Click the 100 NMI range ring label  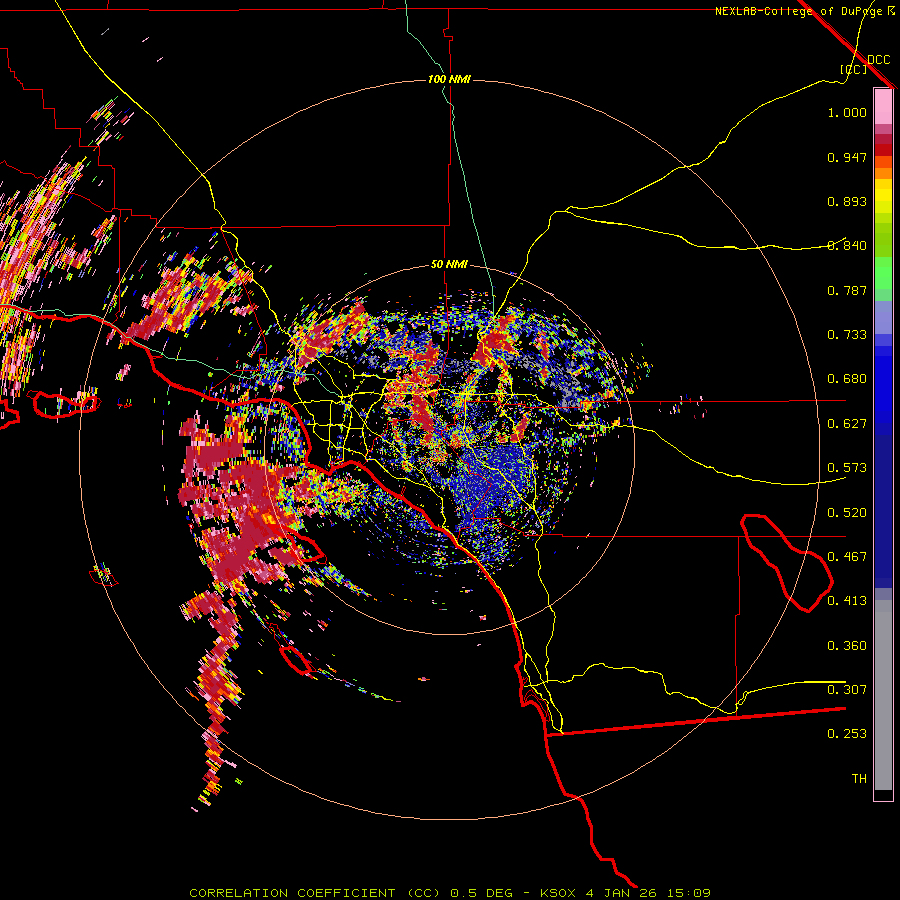[449, 79]
